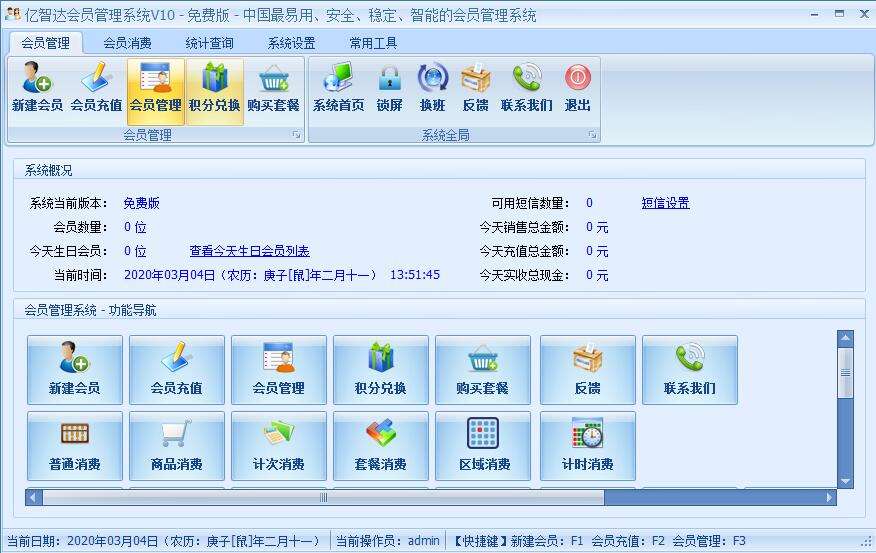Click 今天充值总金额 label

click(524, 251)
